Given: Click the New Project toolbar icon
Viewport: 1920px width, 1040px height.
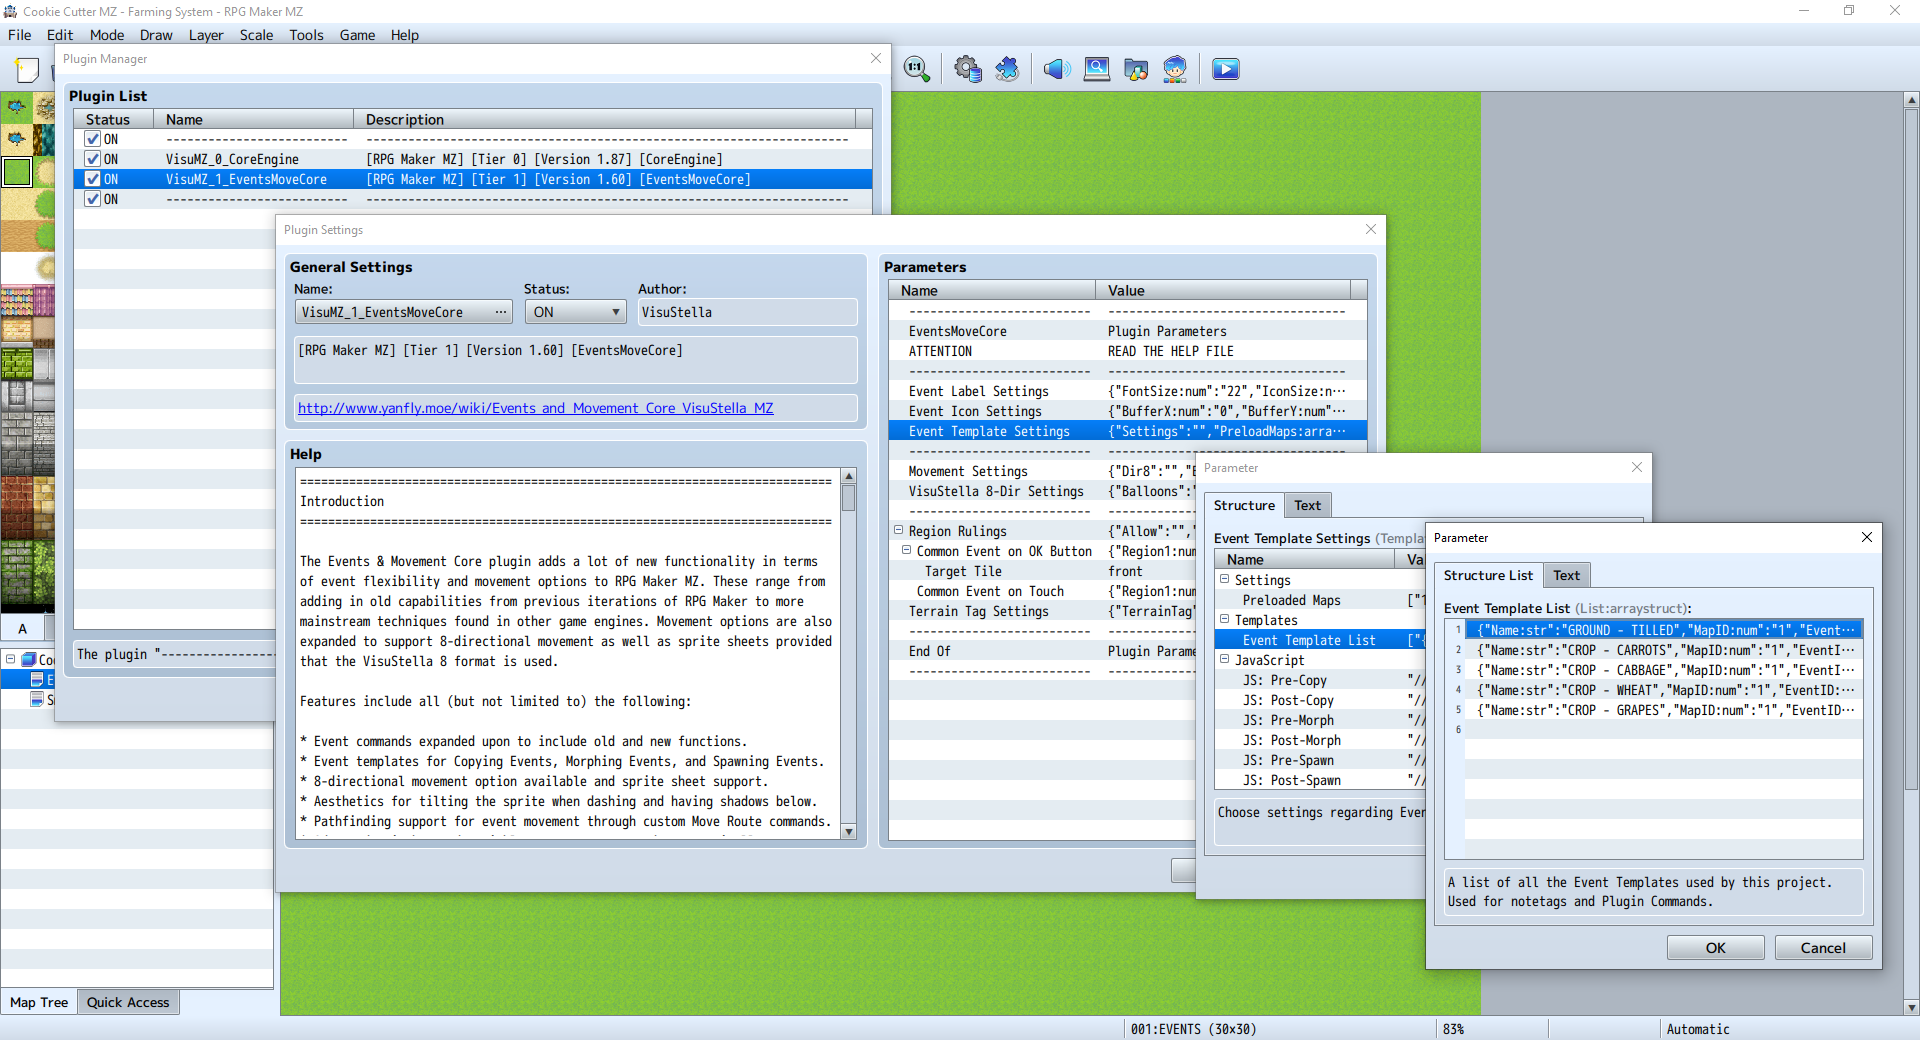Looking at the screenshot, I should pyautogui.click(x=27, y=69).
